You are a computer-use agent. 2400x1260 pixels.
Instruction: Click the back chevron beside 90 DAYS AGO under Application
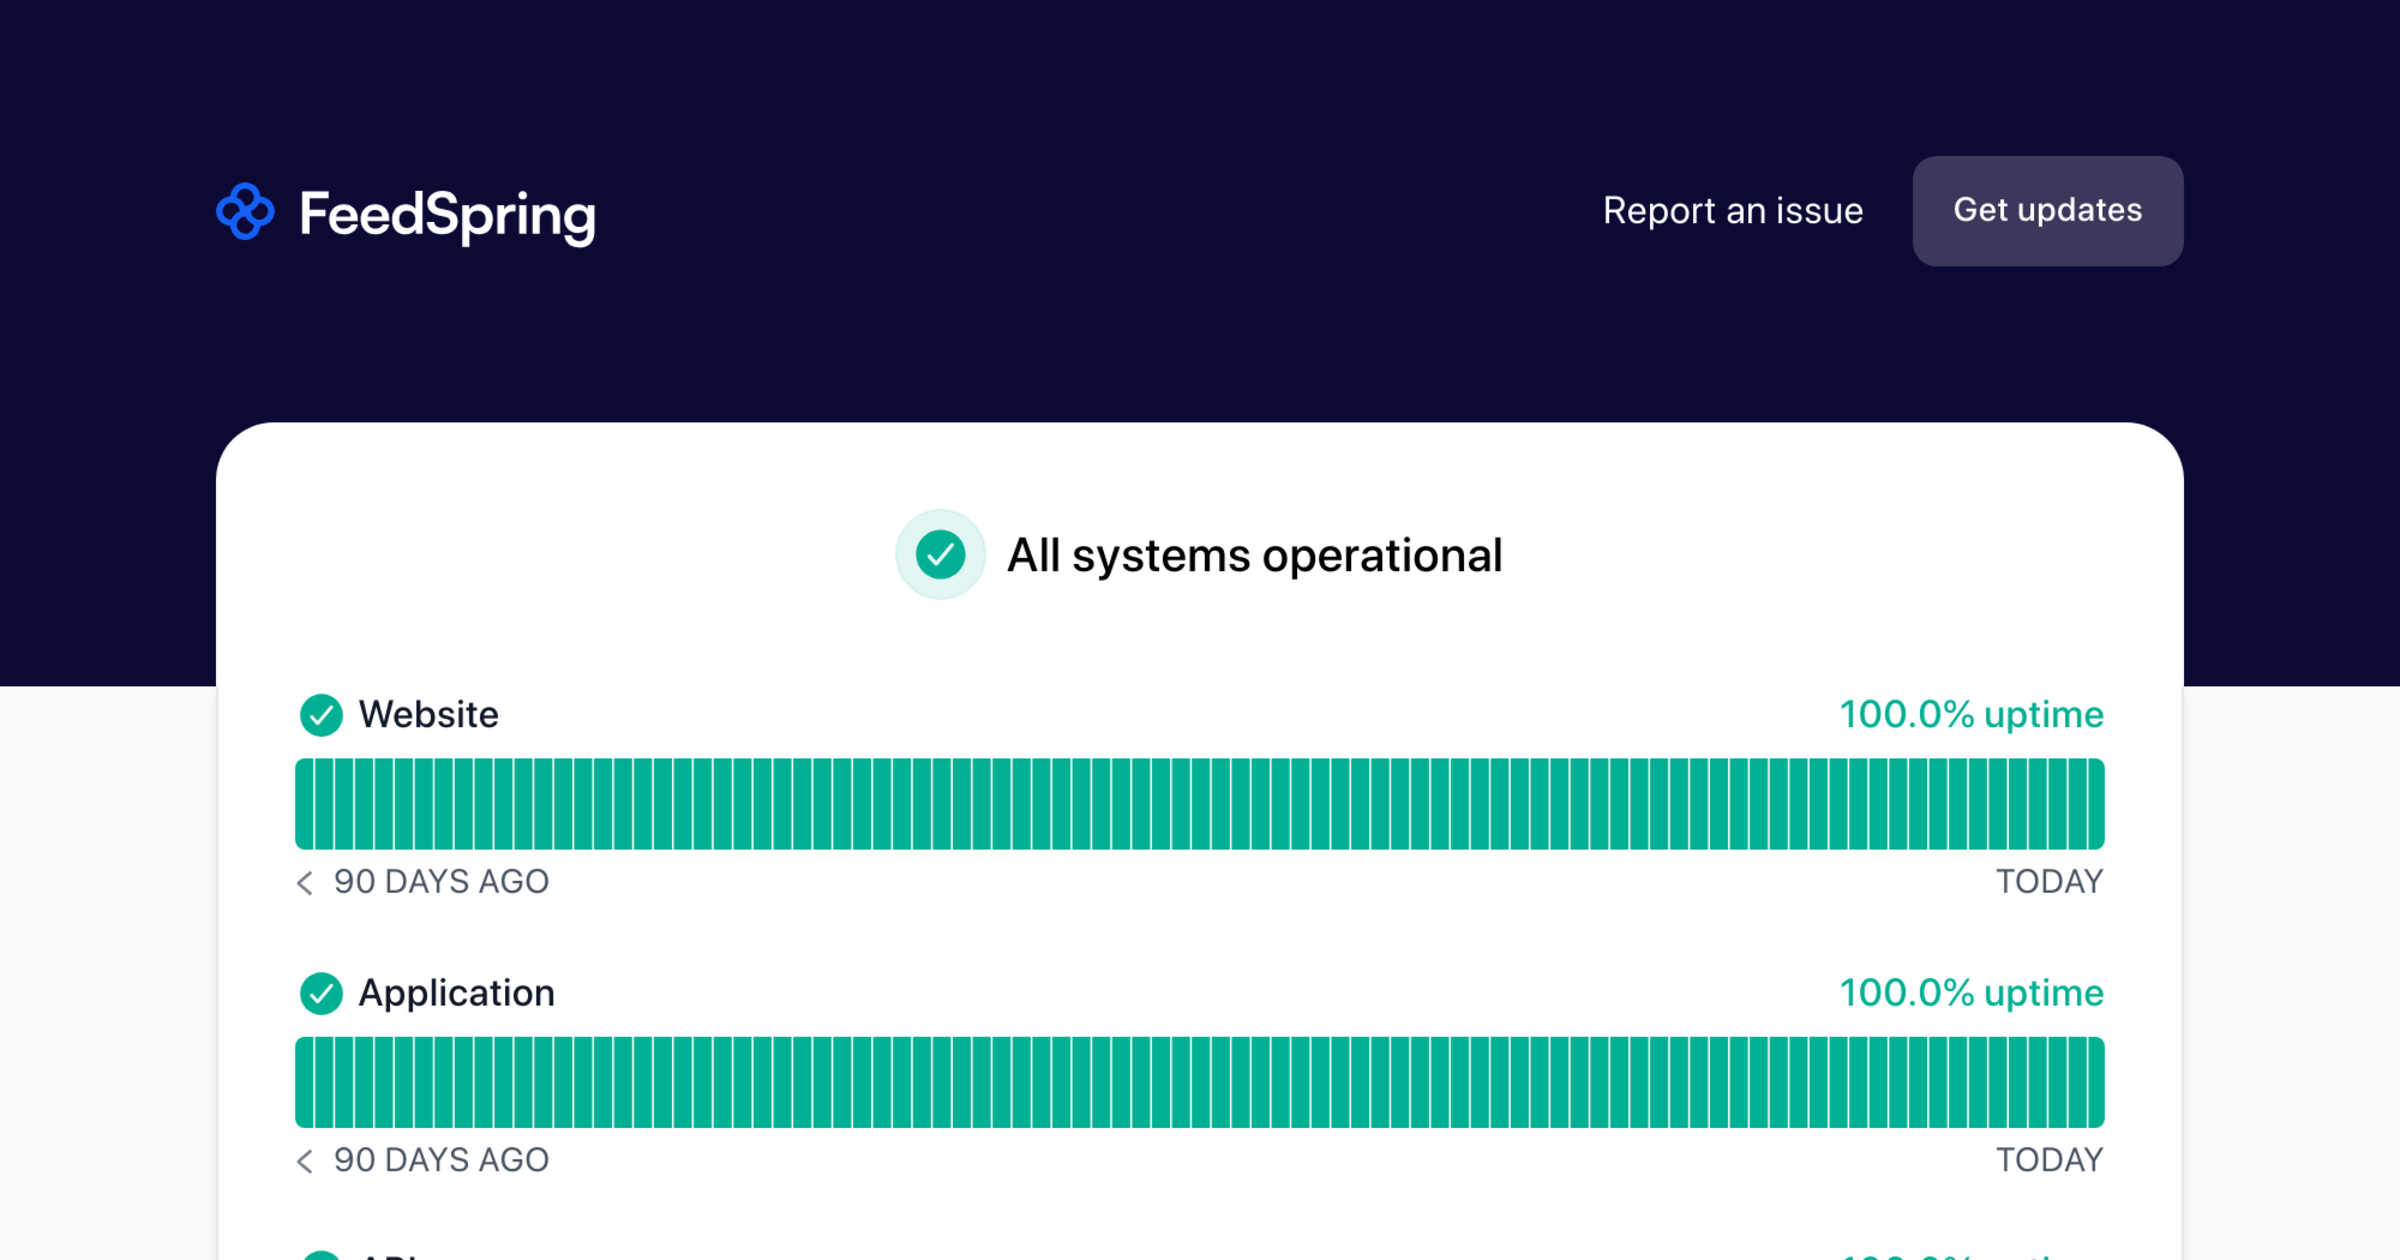click(x=303, y=1161)
